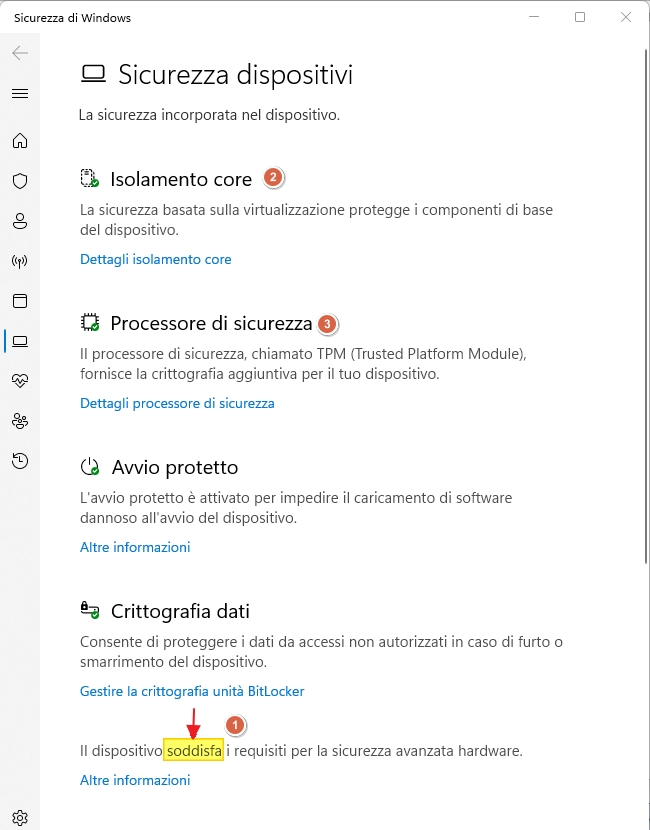This screenshot has height=830, width=650.
Task: Open Dettagli isolamento core link
Action: (156, 259)
